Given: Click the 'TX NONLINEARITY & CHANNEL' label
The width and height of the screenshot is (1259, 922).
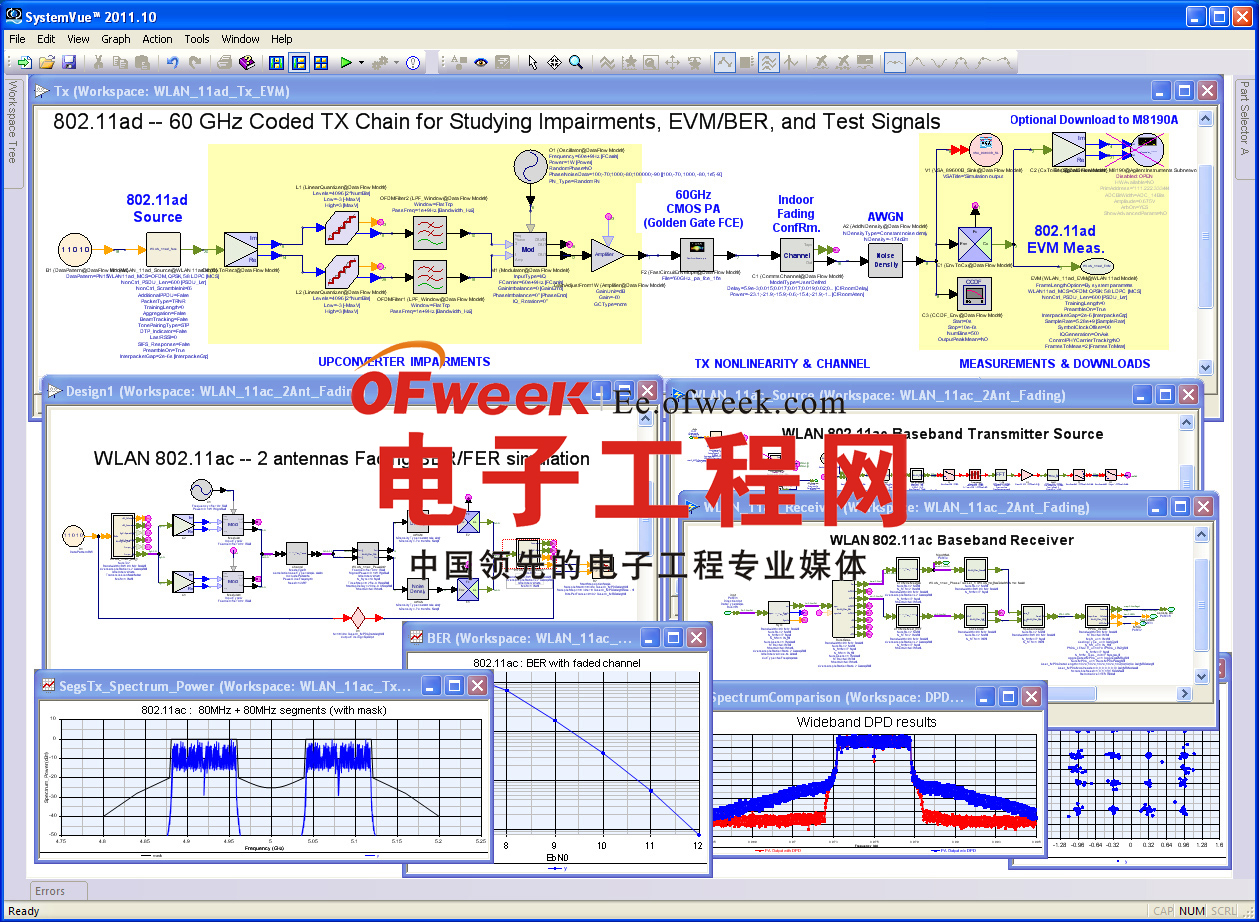Looking at the screenshot, I should (x=782, y=363).
